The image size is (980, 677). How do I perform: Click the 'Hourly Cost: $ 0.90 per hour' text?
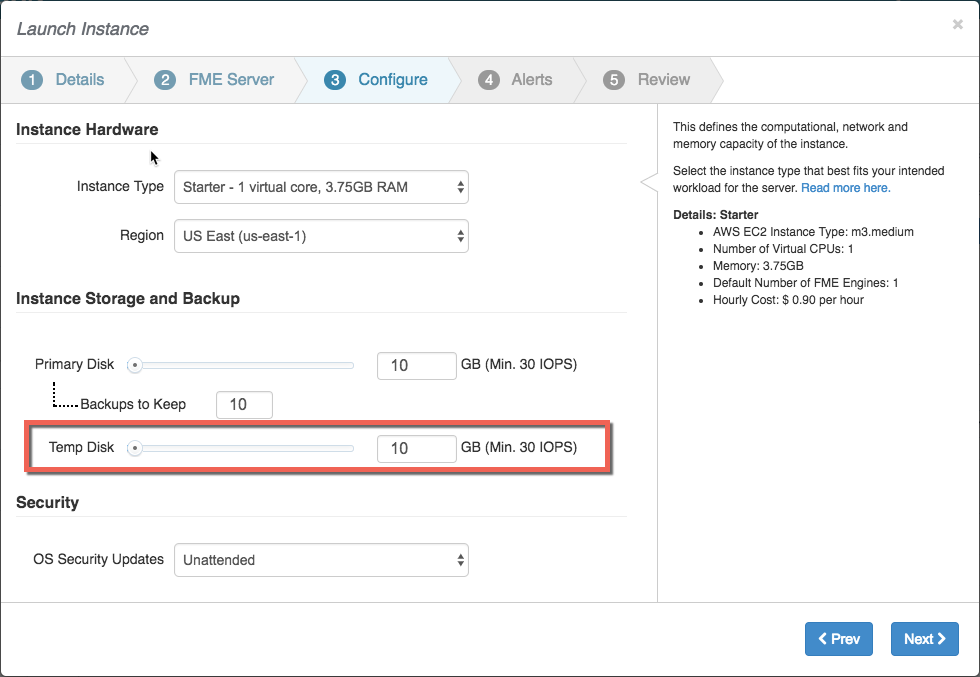click(x=788, y=300)
